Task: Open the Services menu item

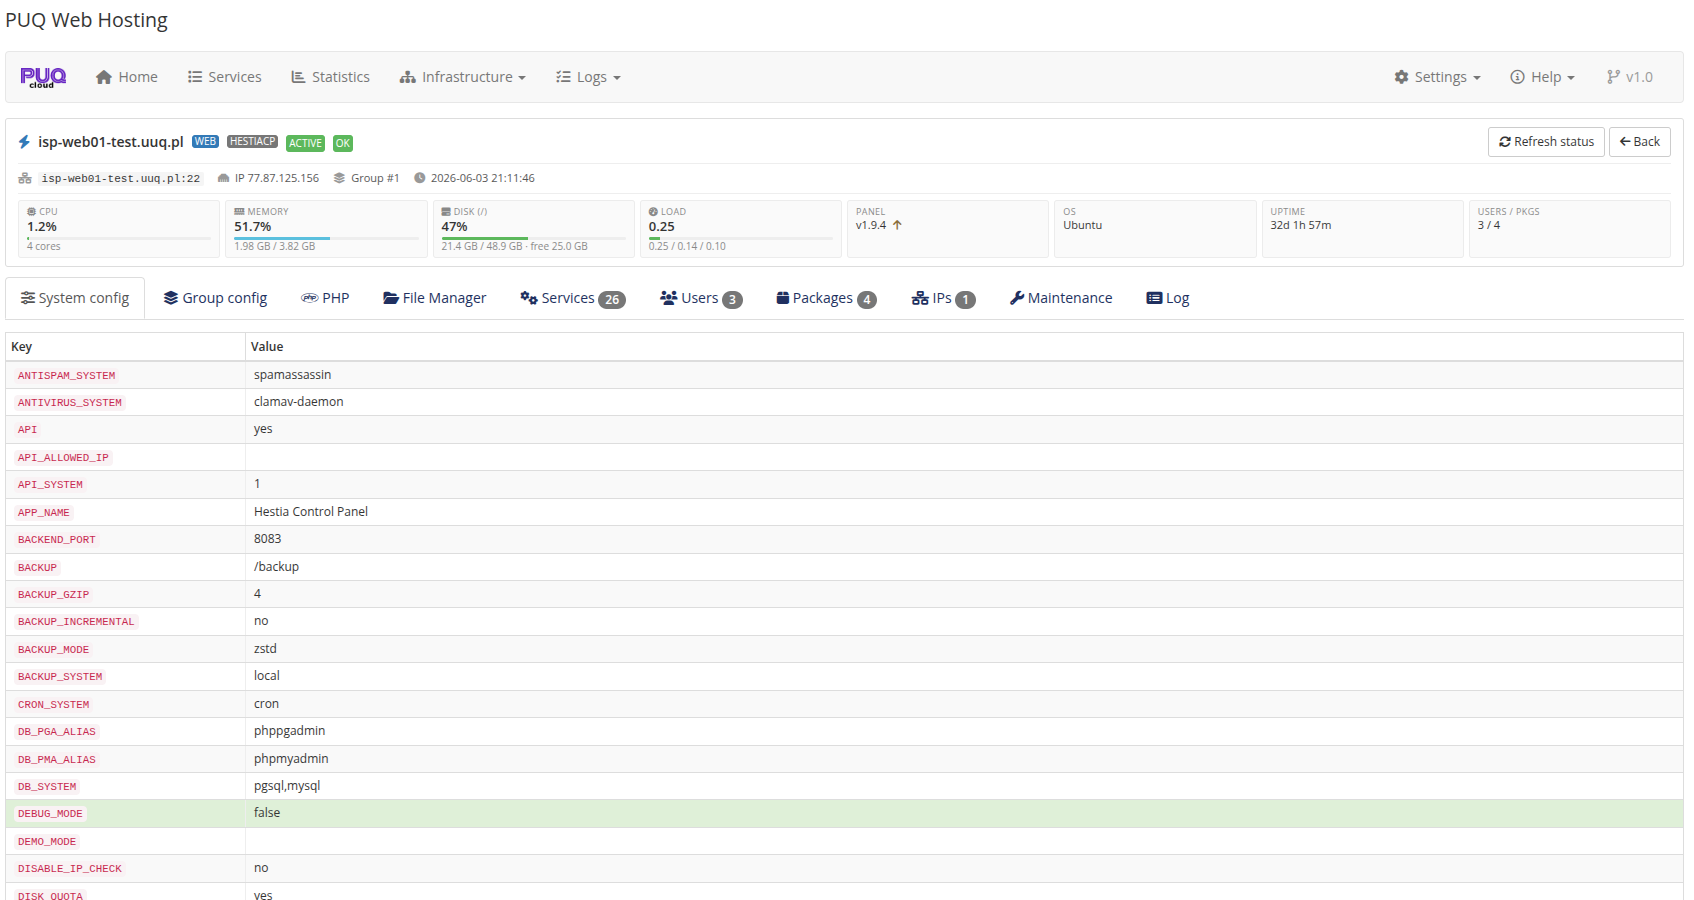Action: (225, 77)
